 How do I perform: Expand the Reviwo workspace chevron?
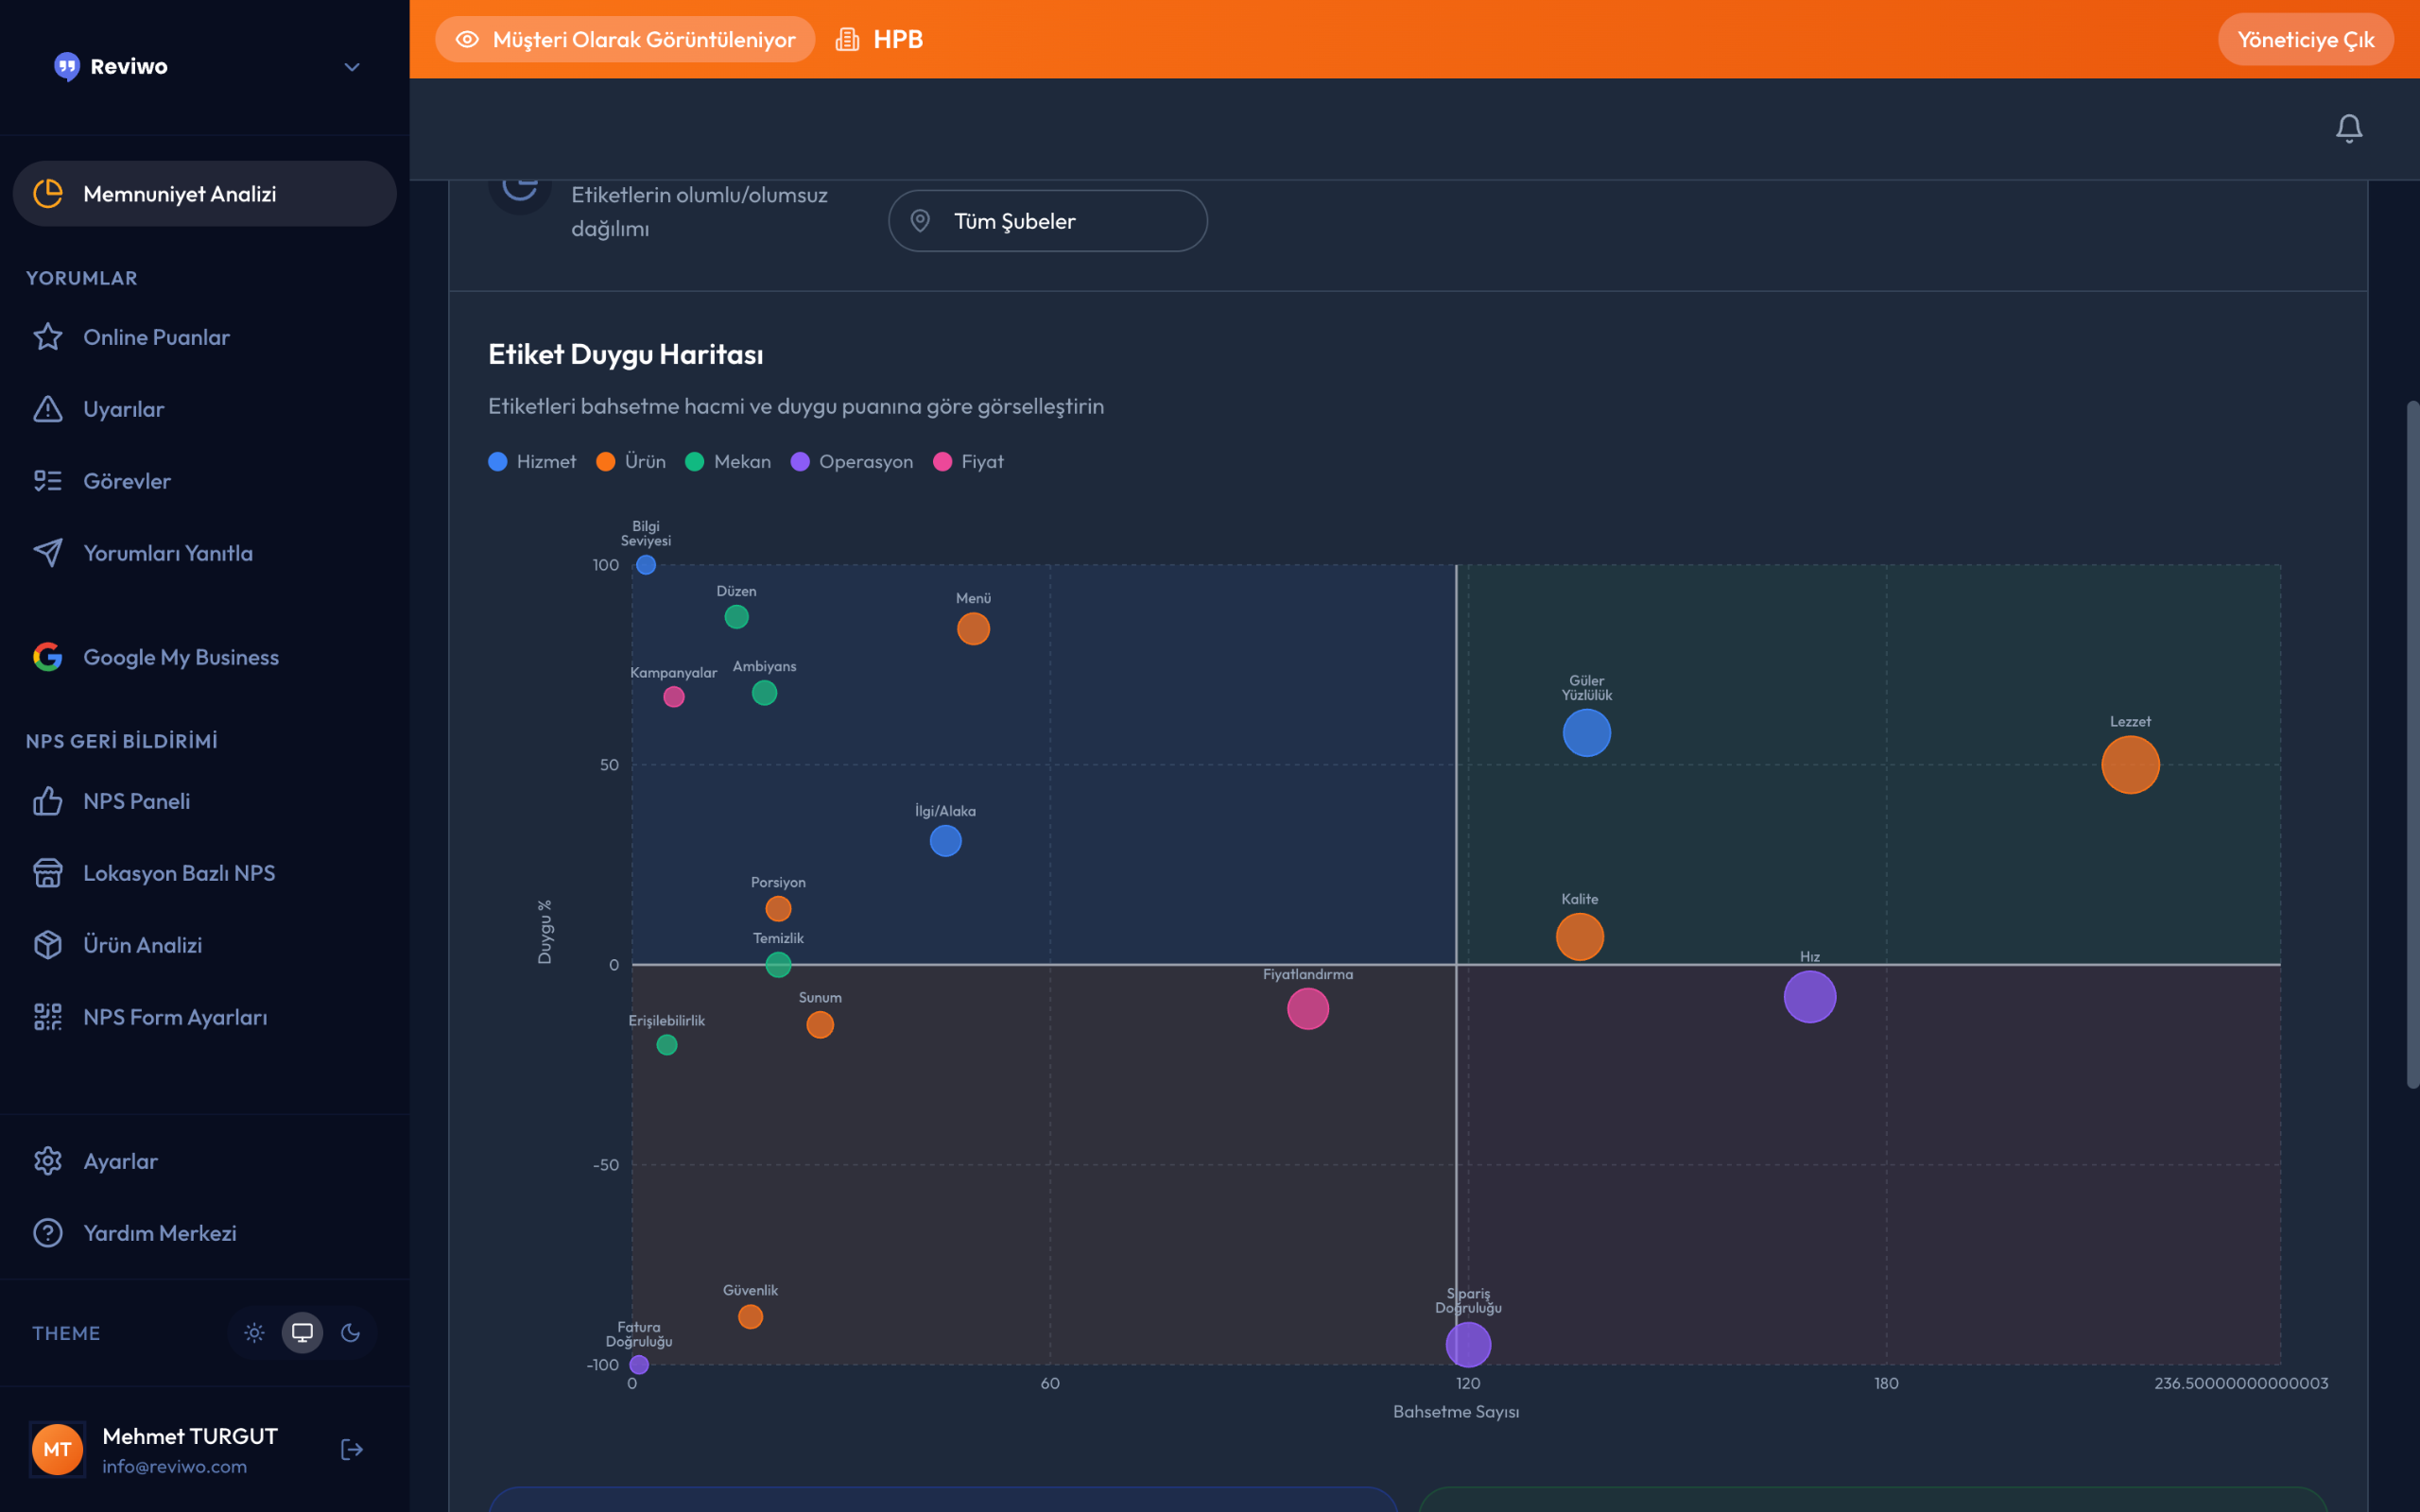pos(351,67)
